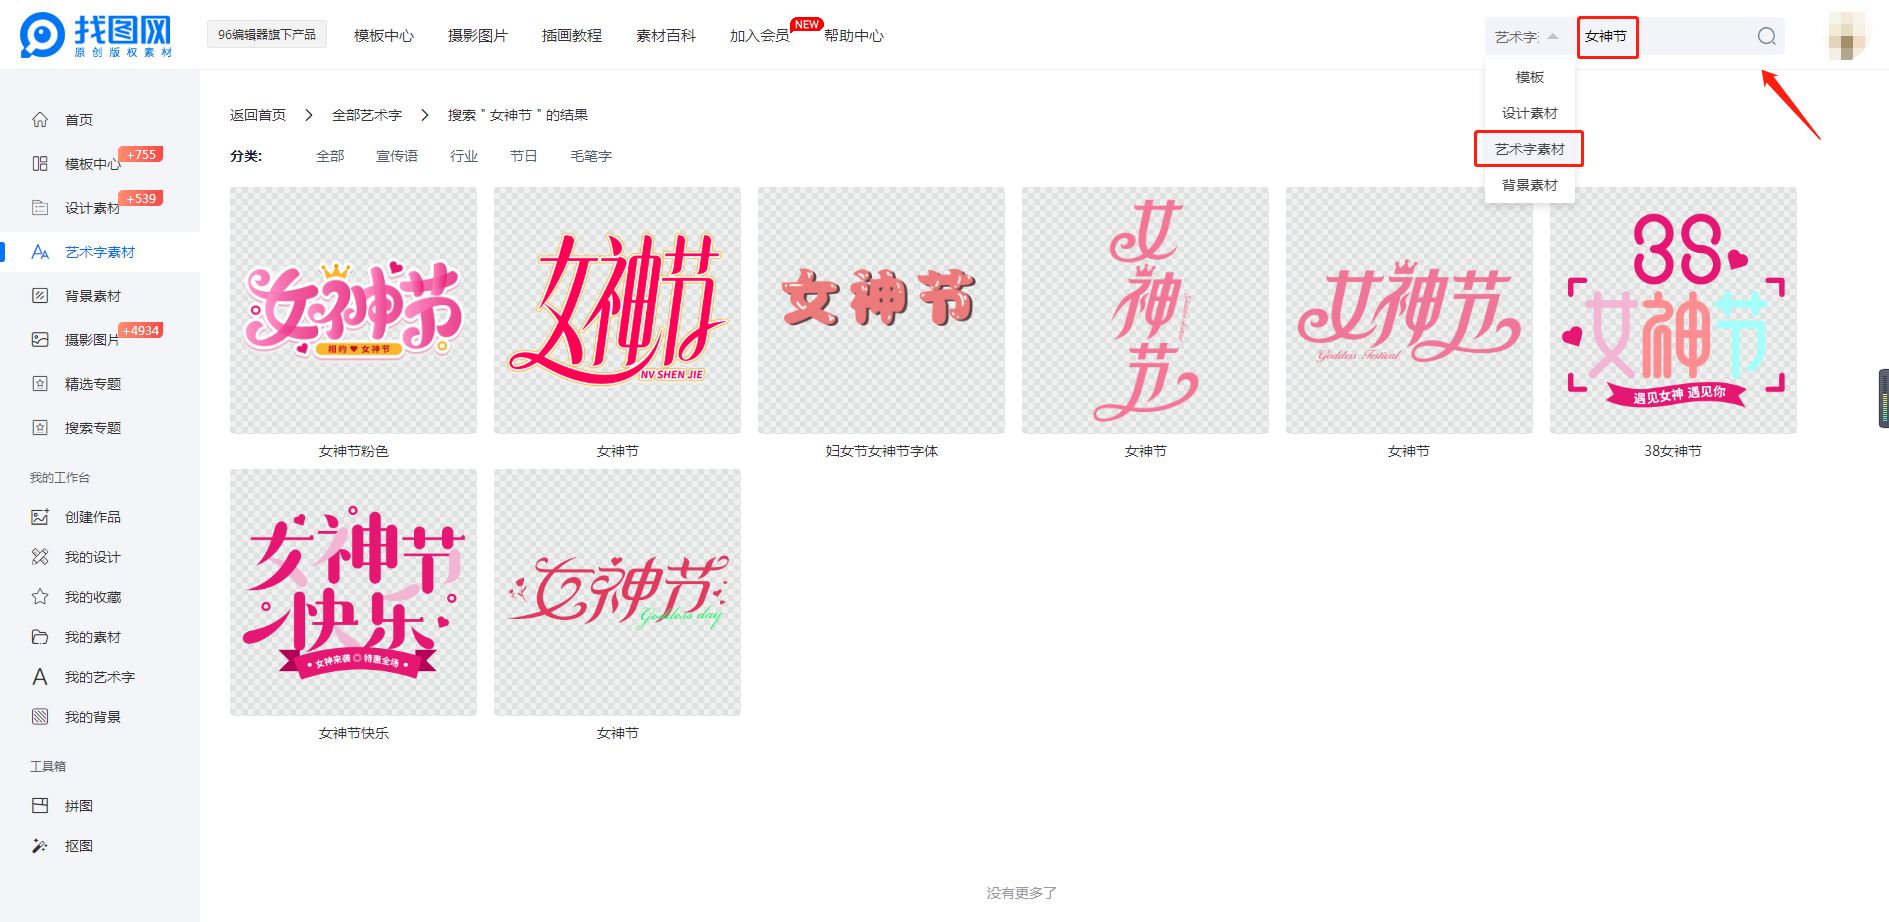Click the search field containing 女神节

click(x=1663, y=37)
